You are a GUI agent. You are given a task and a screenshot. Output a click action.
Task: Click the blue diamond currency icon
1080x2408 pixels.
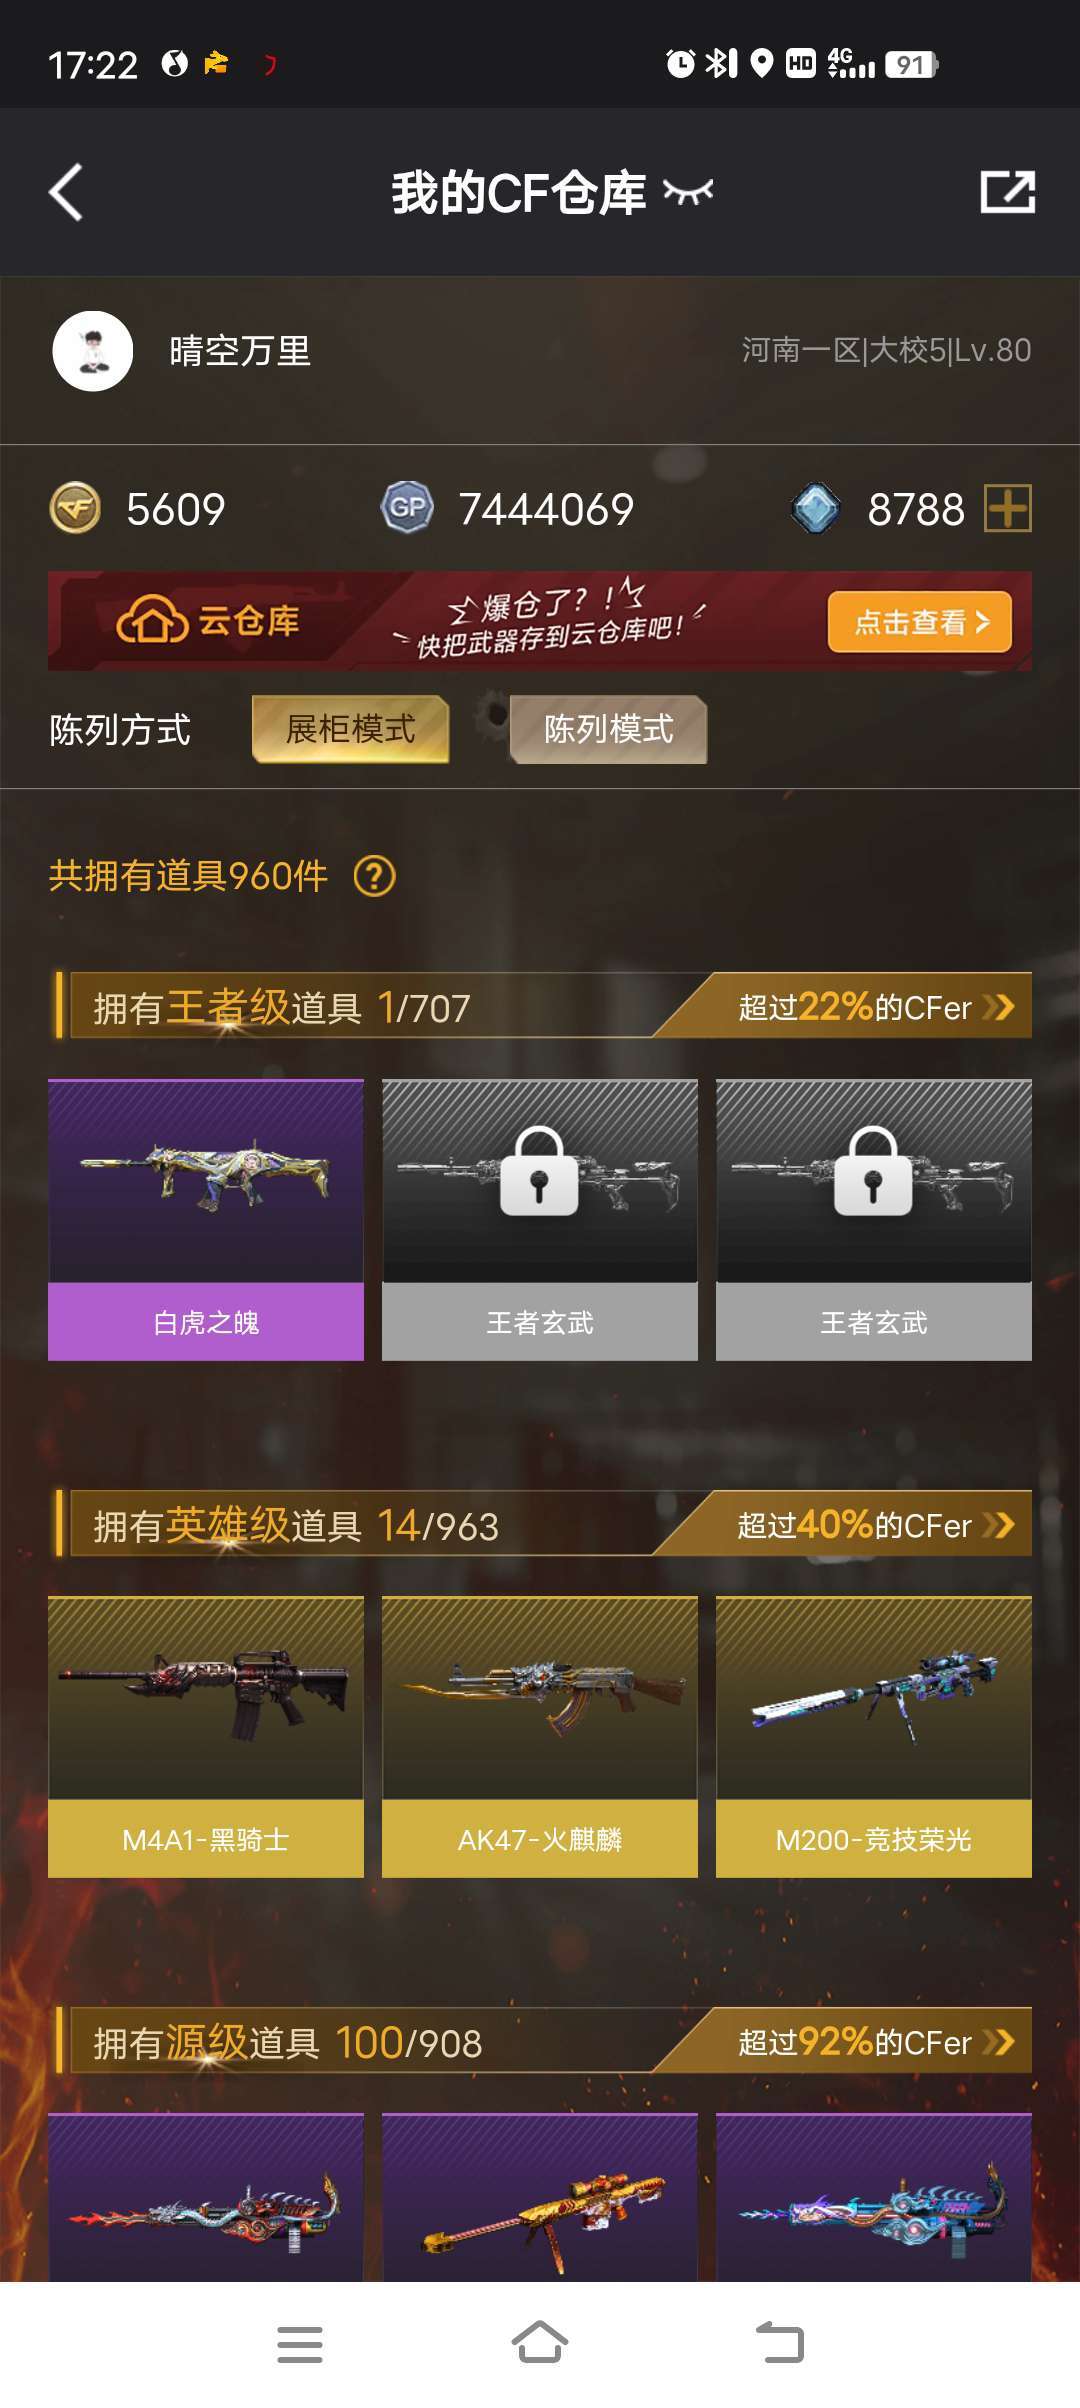coord(816,509)
